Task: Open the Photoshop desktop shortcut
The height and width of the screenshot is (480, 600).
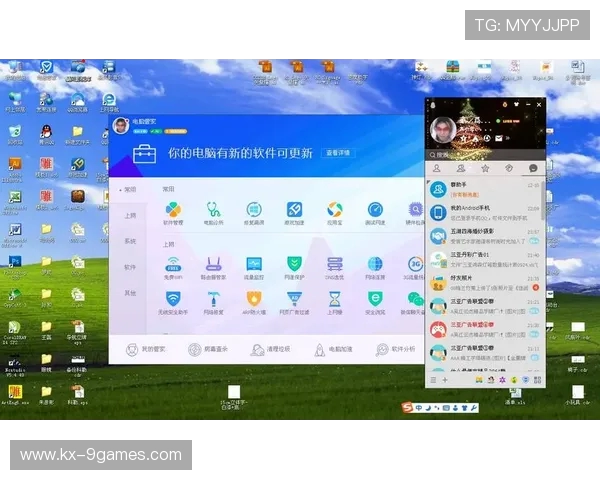Action: (15, 267)
